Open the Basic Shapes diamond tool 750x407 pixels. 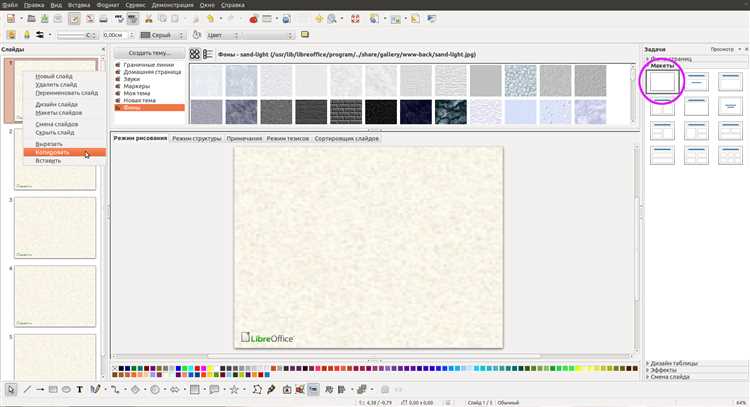click(x=135, y=389)
